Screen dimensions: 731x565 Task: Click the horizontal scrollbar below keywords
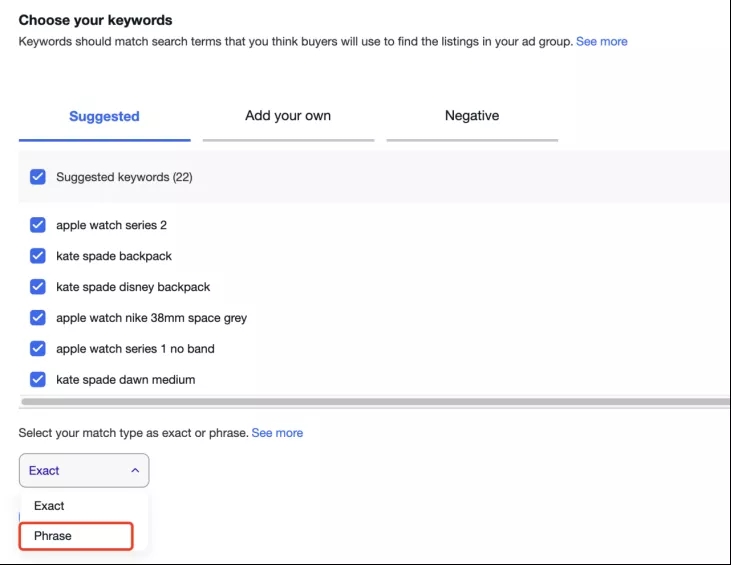[x=375, y=401]
